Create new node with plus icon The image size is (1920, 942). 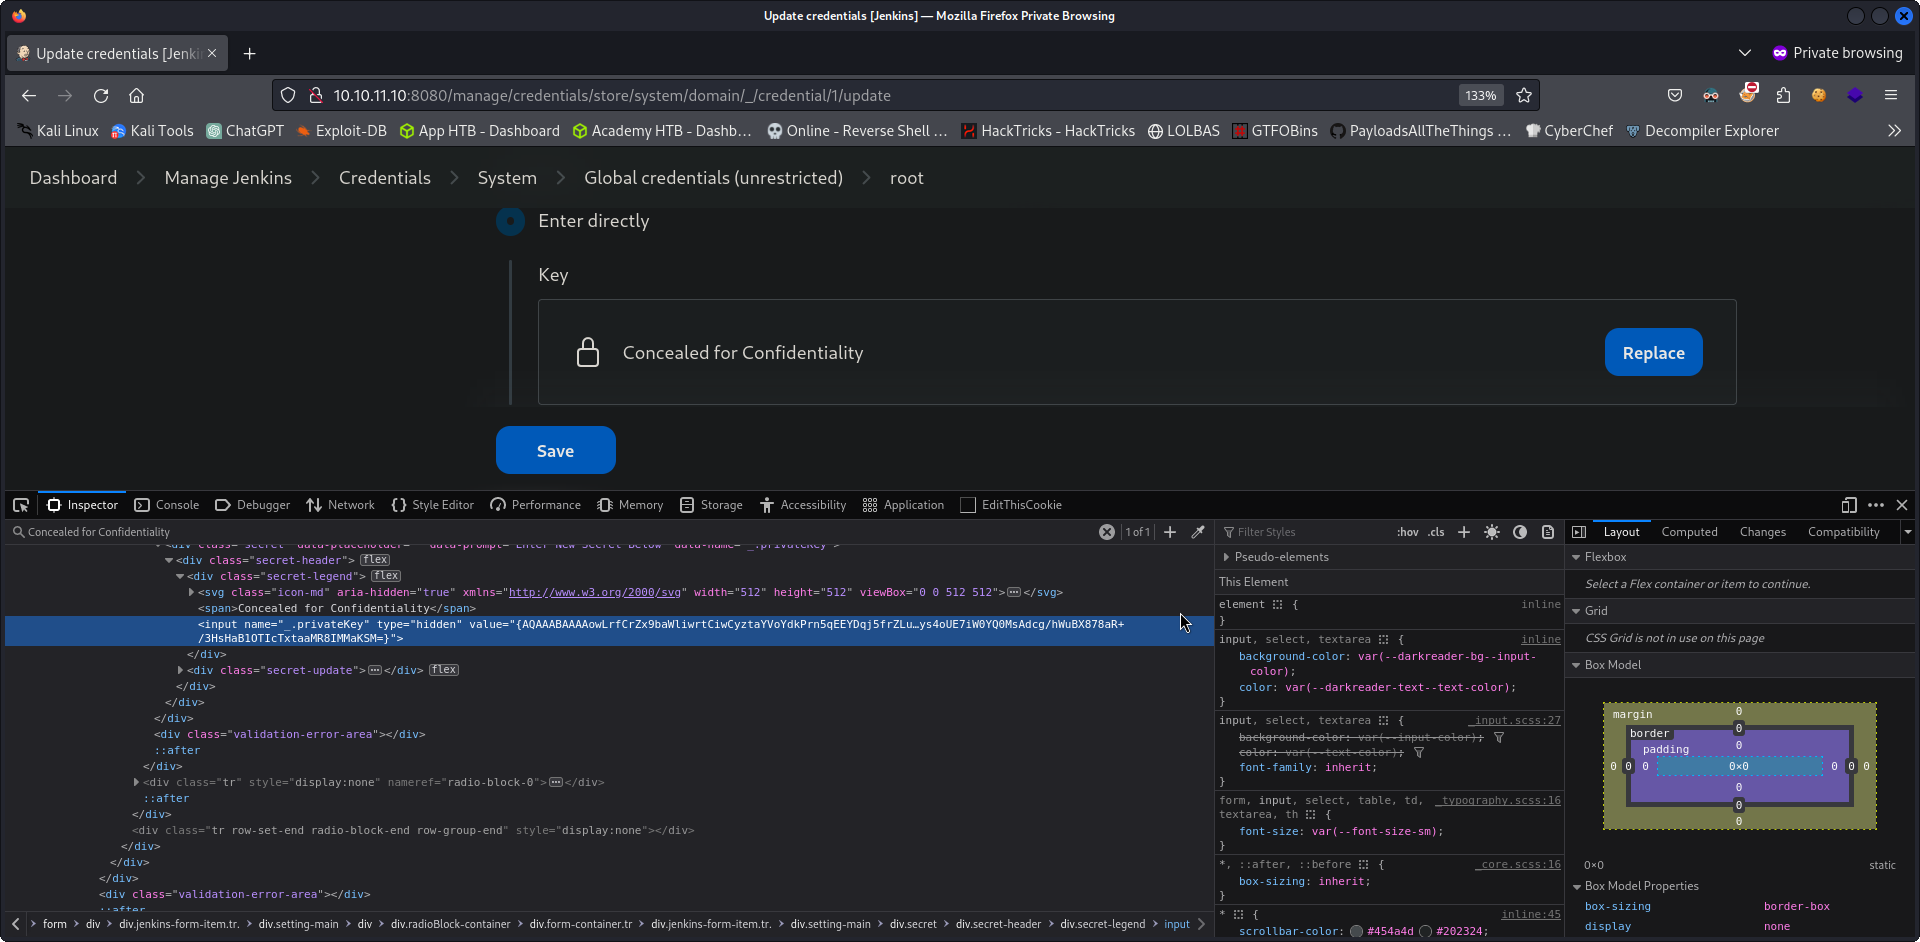point(1170,532)
